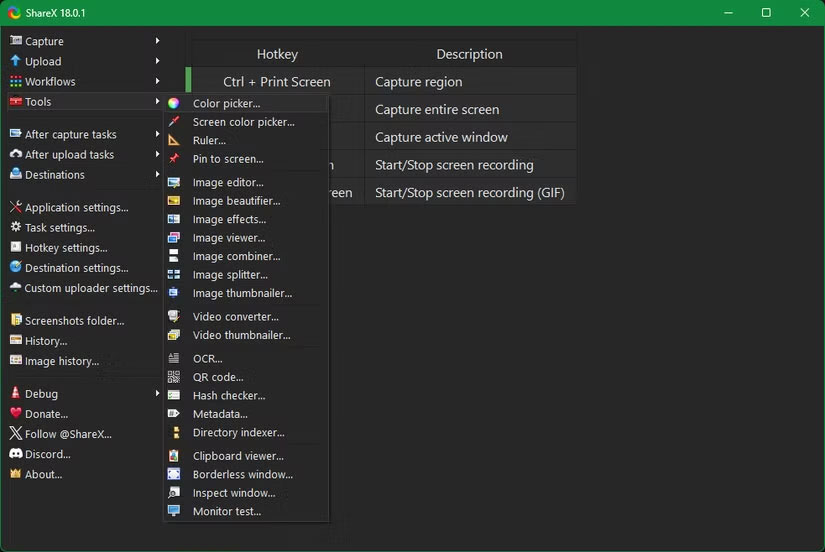Image resolution: width=825 pixels, height=552 pixels.
Task: Click the Discord logo icon
Action: [16, 454]
